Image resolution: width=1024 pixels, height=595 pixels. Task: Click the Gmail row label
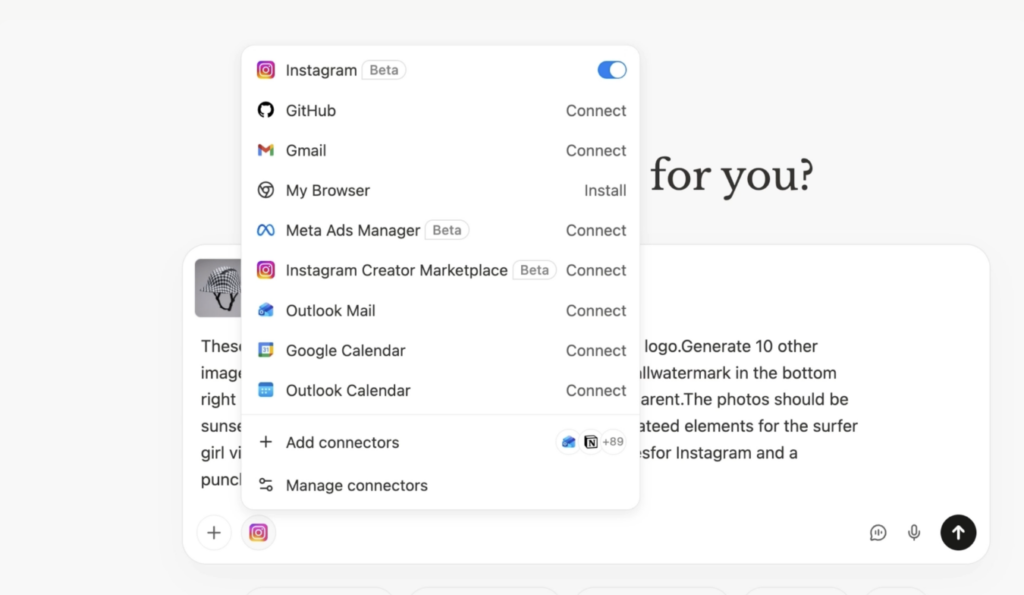(306, 150)
